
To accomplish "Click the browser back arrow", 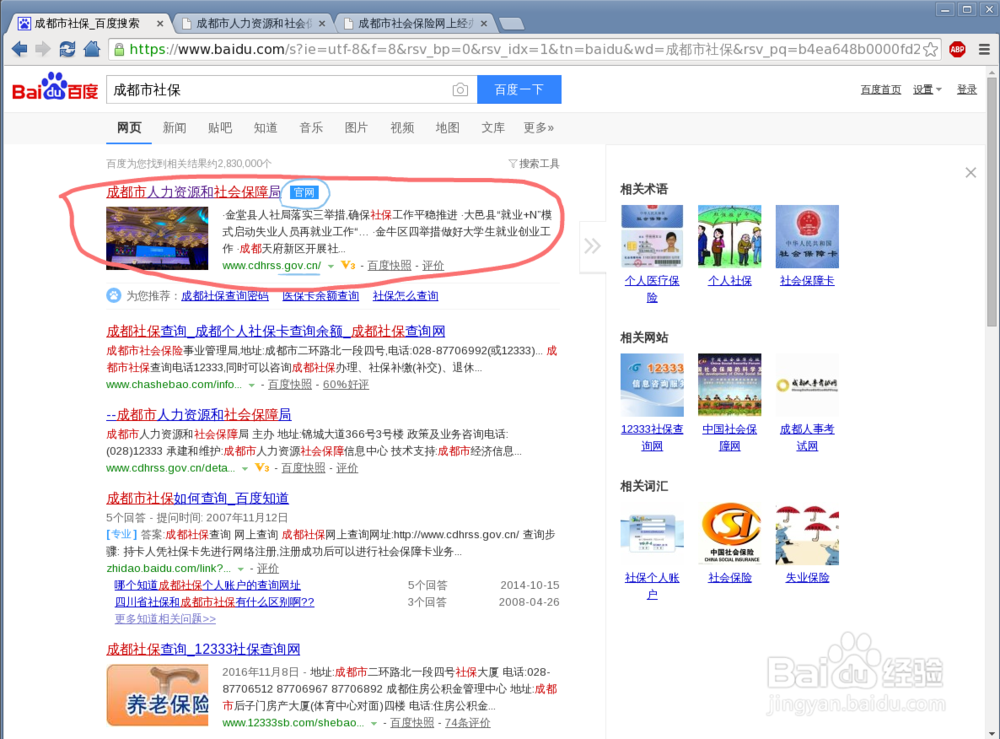I will [x=19, y=49].
